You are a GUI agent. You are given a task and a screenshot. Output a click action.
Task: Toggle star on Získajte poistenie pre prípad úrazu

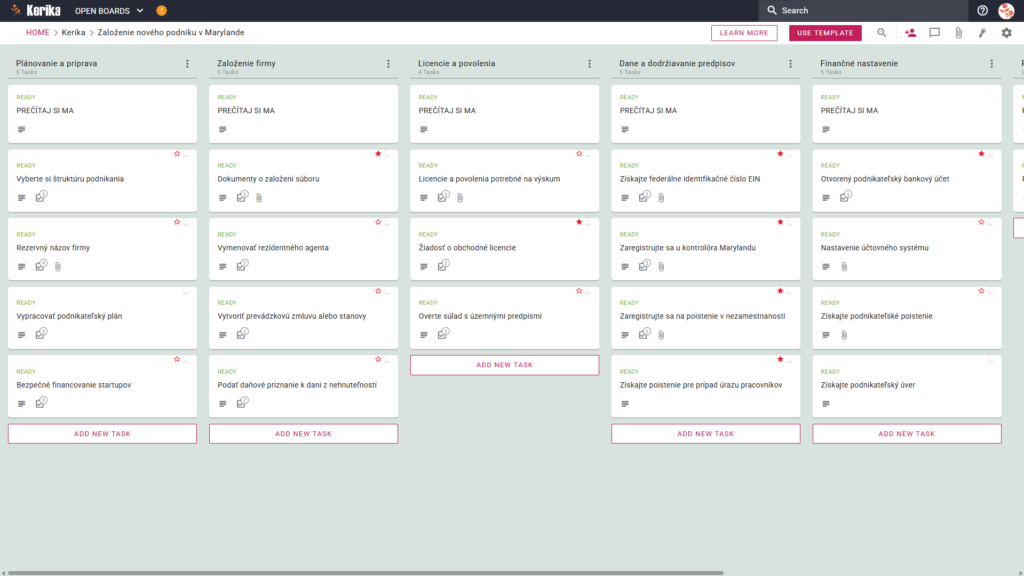(780, 360)
